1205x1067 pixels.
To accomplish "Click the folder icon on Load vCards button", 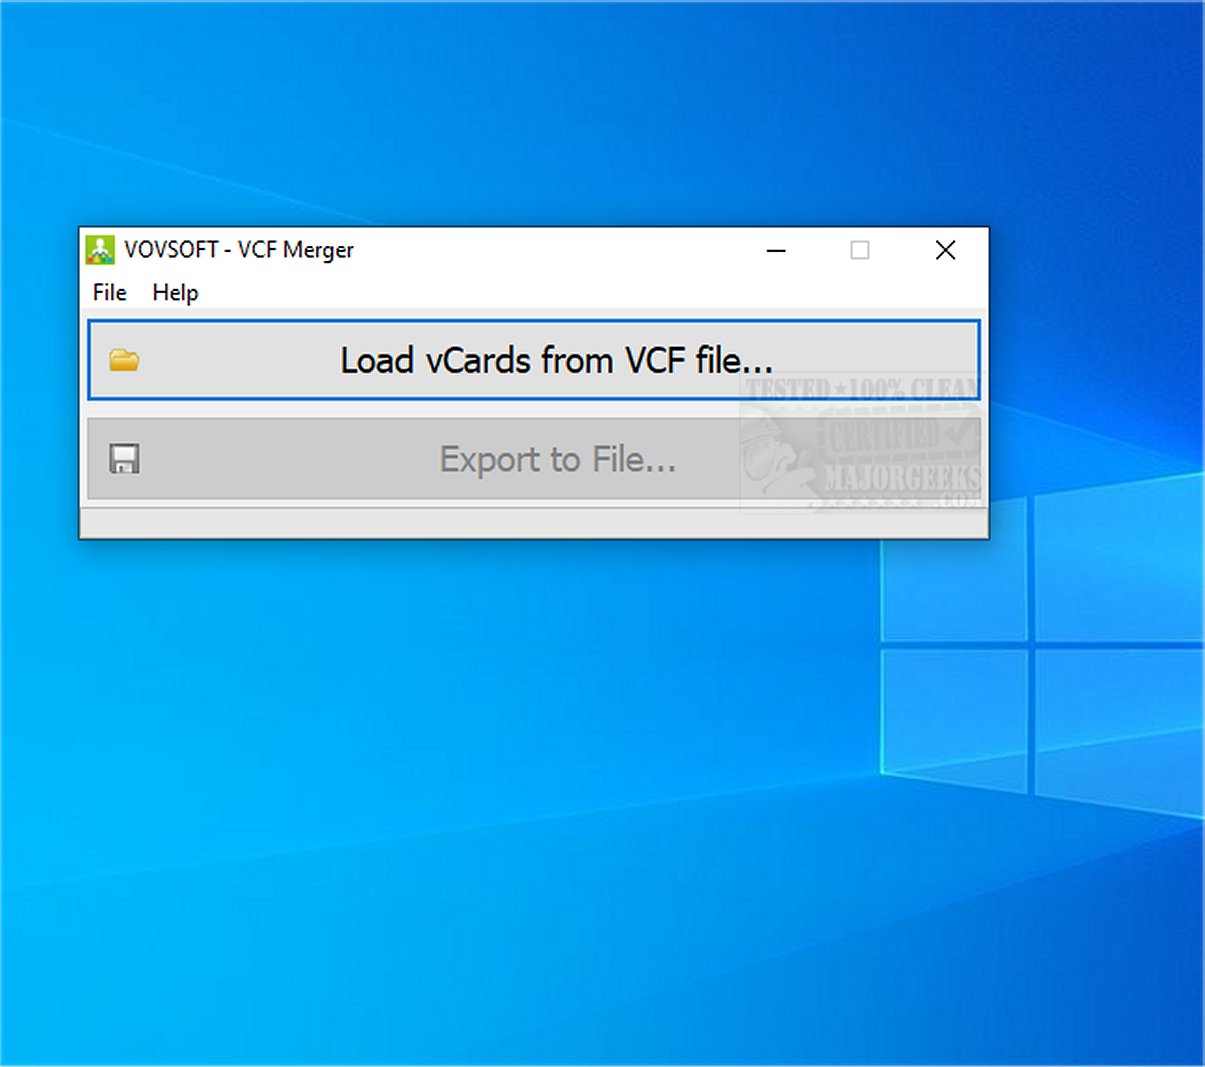I will (124, 360).
